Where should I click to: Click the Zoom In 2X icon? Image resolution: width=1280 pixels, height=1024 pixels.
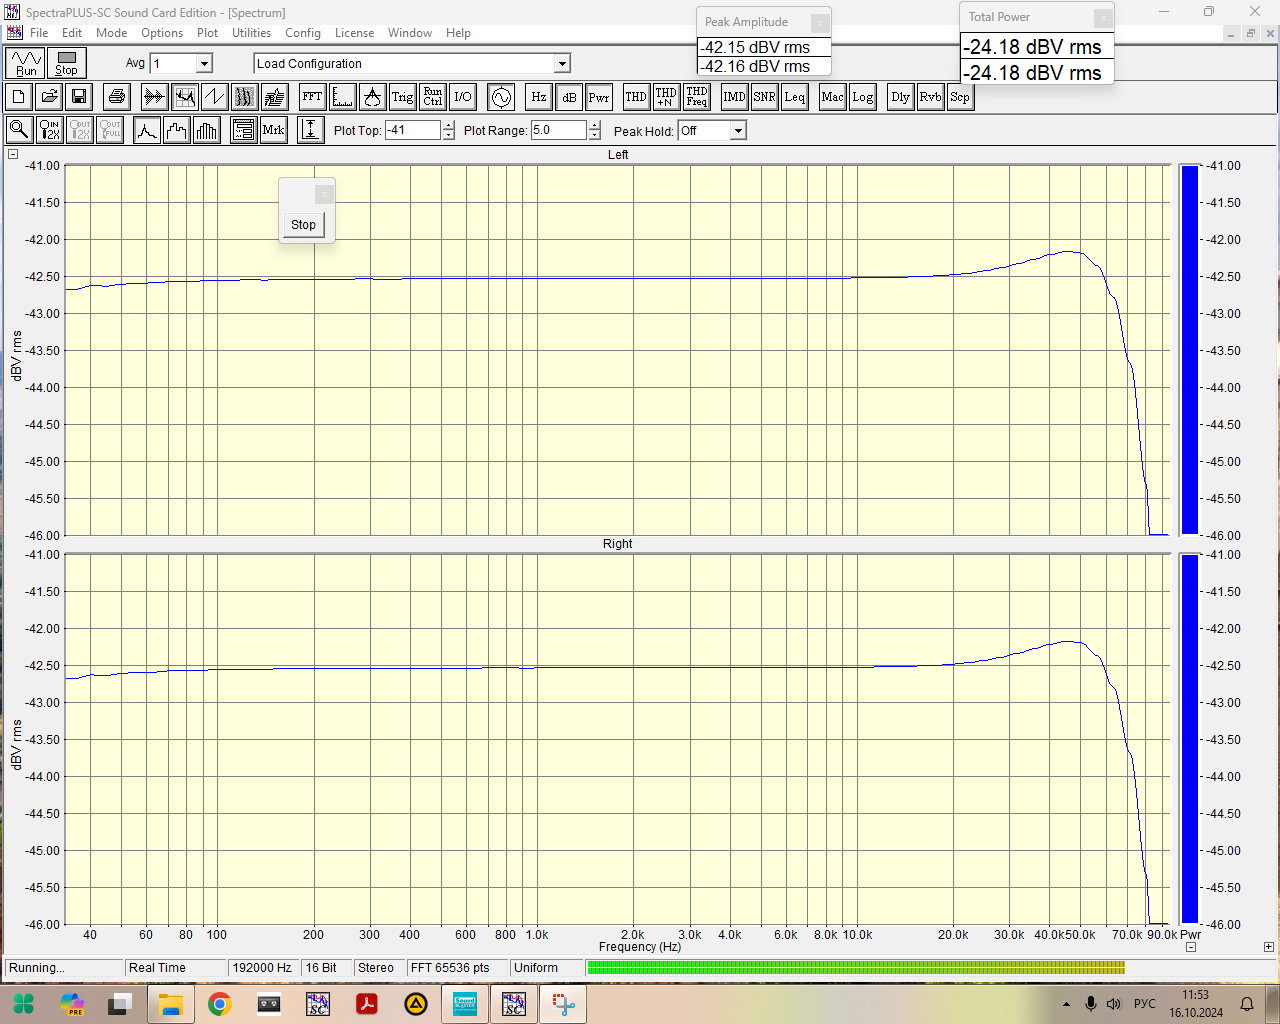[49, 130]
